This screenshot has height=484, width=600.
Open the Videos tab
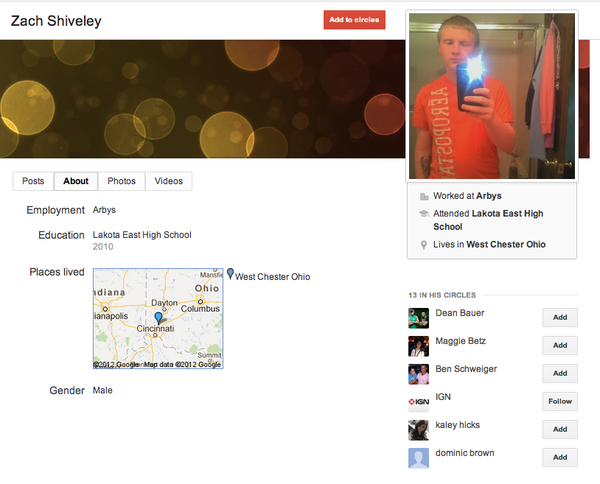(x=168, y=181)
